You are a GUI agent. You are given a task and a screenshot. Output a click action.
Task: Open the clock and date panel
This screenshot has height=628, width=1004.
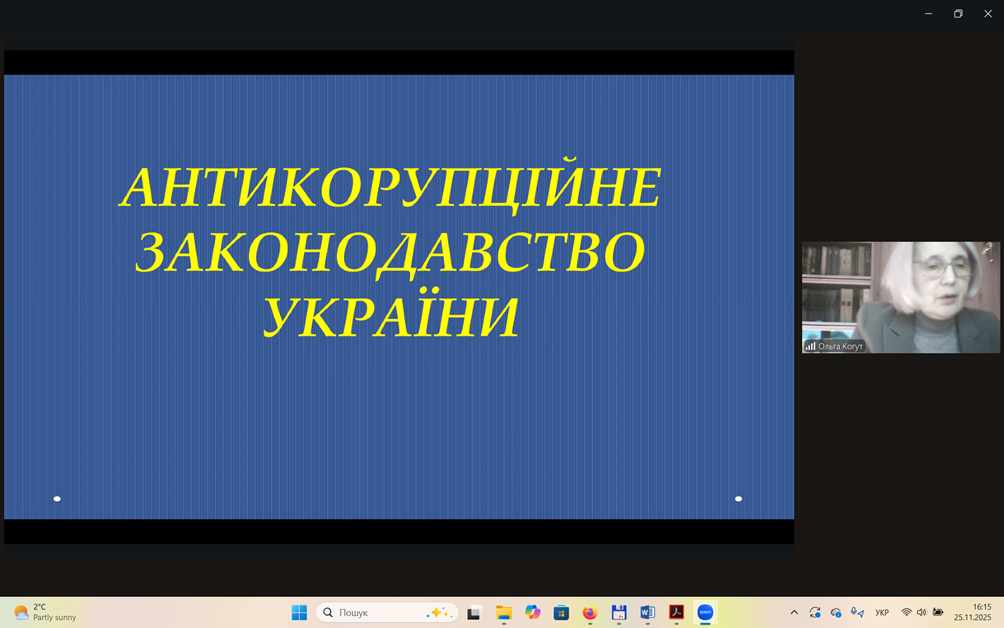pos(972,612)
